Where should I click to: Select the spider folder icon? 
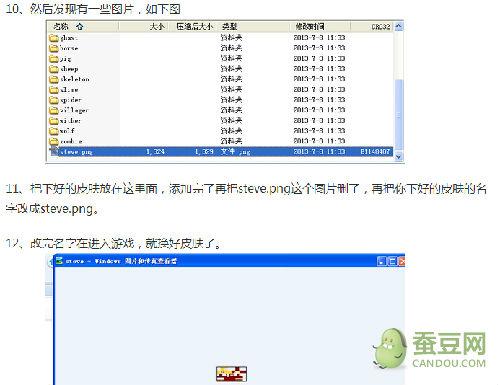[x=54, y=100]
